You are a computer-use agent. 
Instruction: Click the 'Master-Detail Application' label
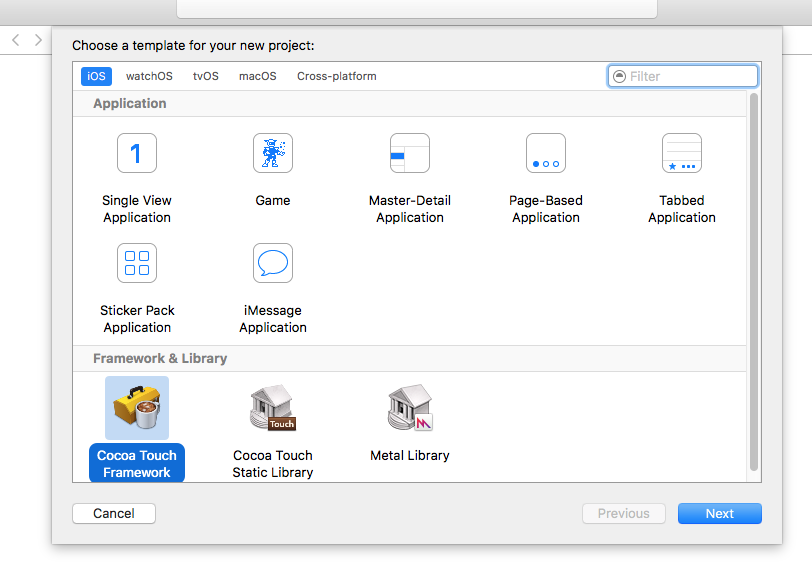[410, 209]
